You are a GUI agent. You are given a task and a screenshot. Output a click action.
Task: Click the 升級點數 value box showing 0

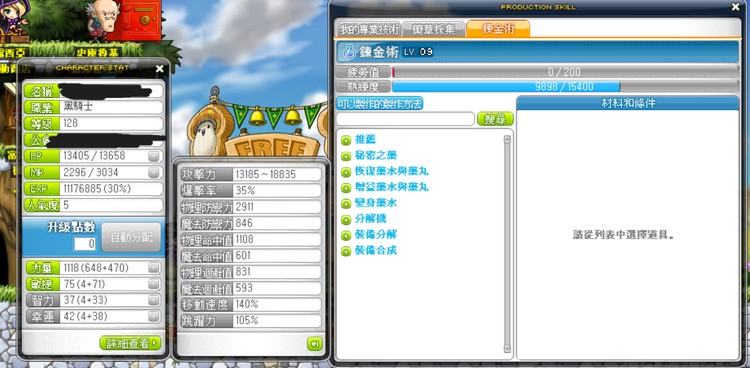pyautogui.click(x=85, y=244)
